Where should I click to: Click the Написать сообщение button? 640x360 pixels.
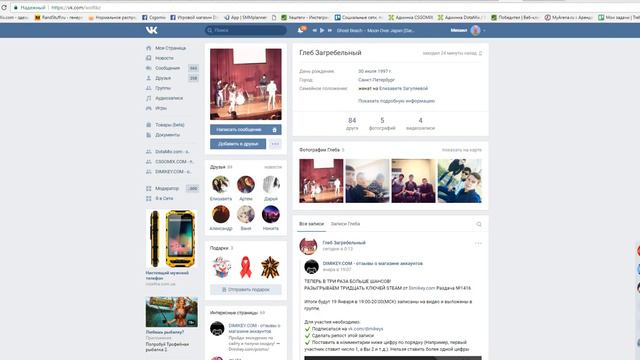[x=239, y=130]
